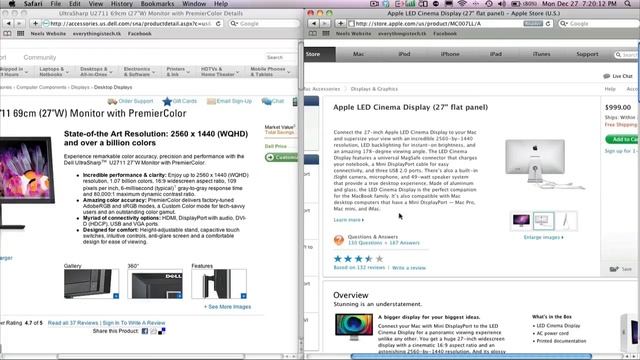Open the Window menu
This screenshot has width=640, height=360.
coord(194,4)
